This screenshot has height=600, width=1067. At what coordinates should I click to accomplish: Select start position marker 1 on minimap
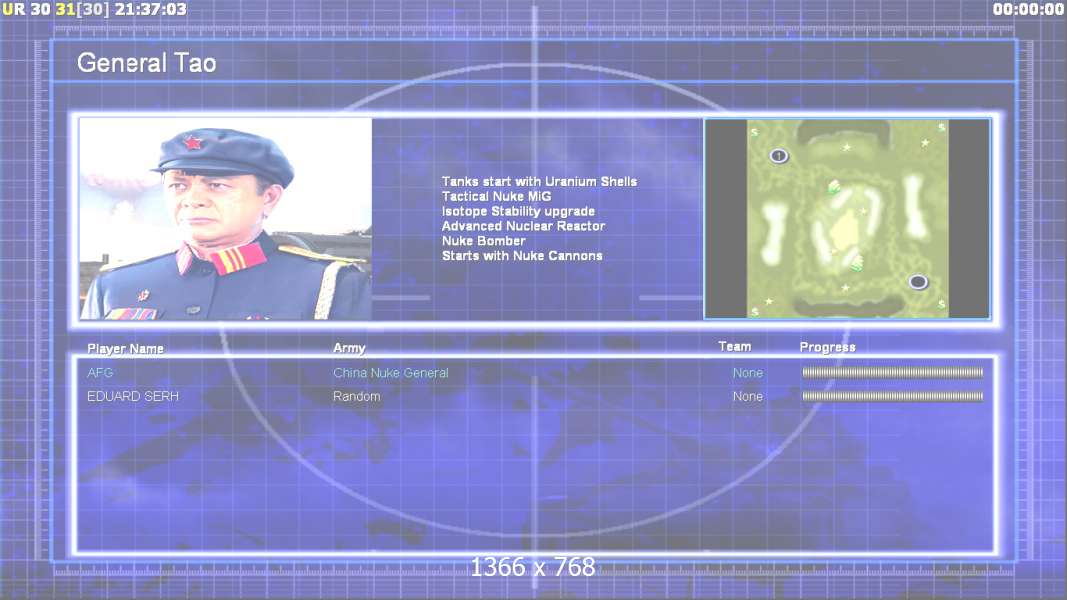click(779, 156)
